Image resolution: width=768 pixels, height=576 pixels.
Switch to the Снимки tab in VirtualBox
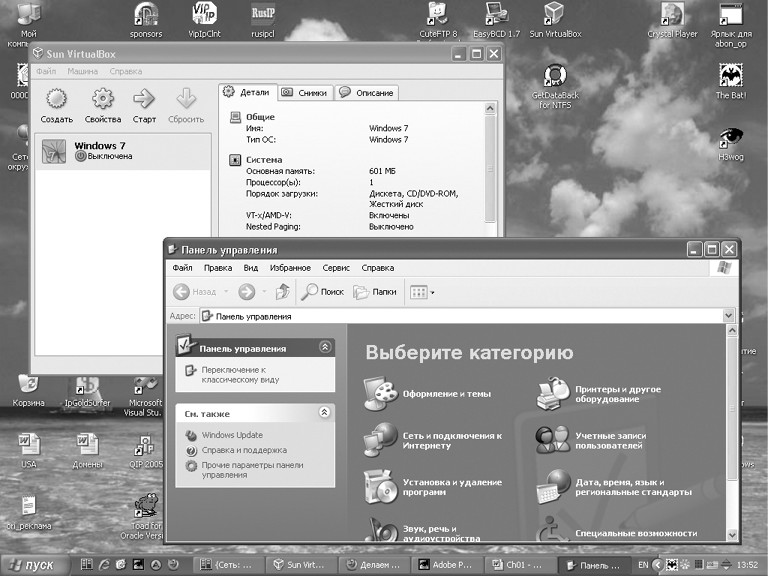pos(304,93)
